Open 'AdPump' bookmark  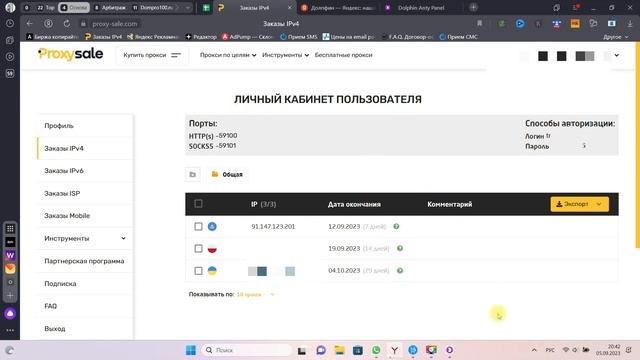click(247, 37)
